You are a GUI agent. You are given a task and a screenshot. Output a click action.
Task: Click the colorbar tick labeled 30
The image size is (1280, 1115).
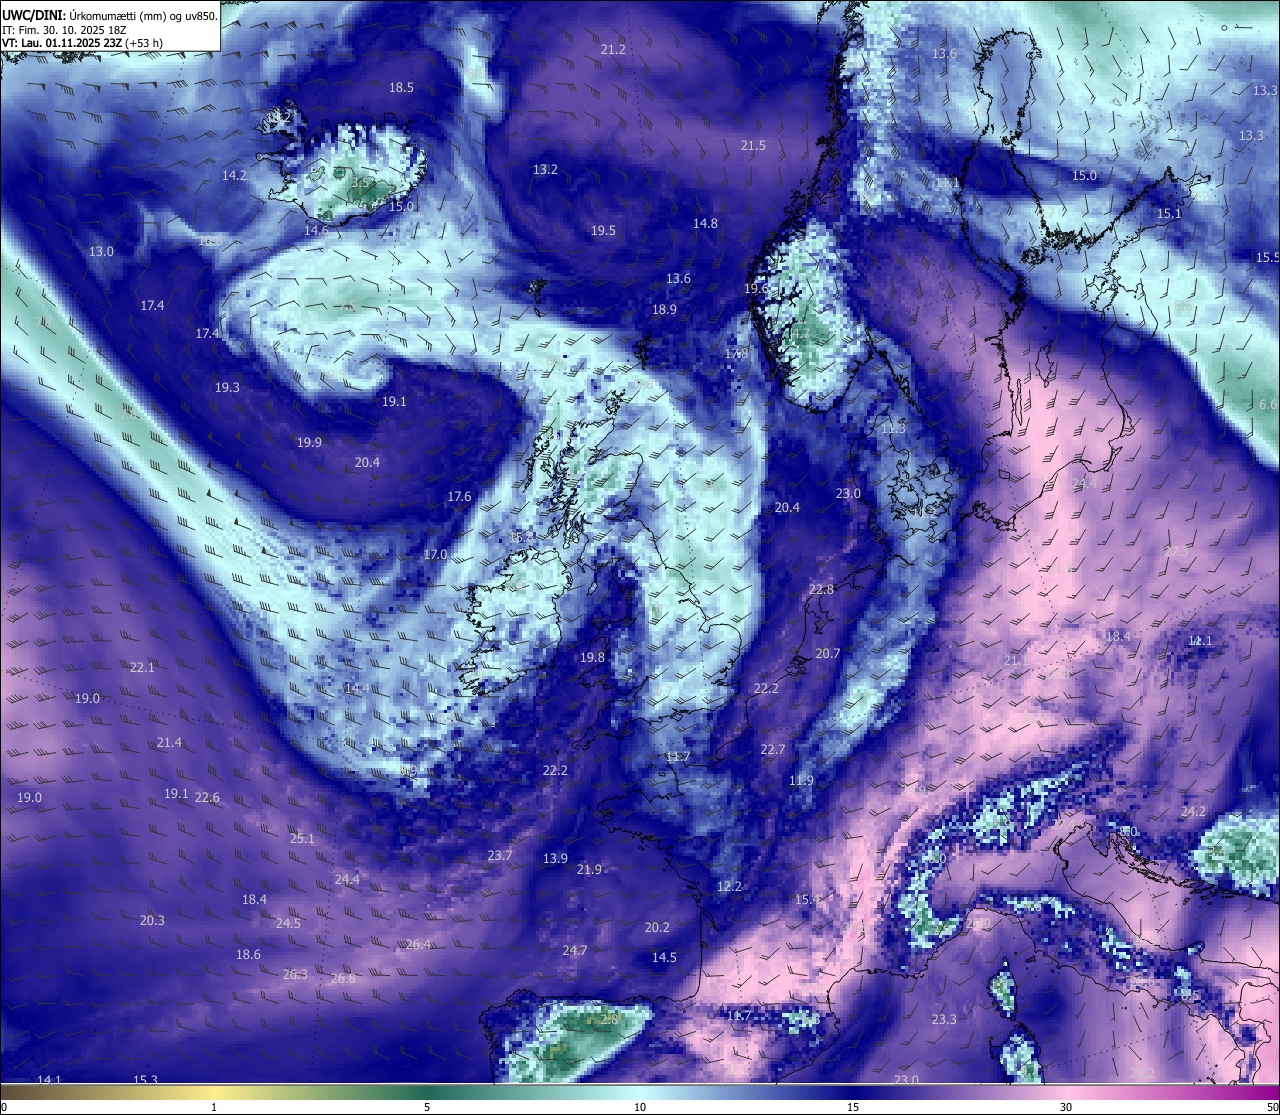click(x=1066, y=1107)
